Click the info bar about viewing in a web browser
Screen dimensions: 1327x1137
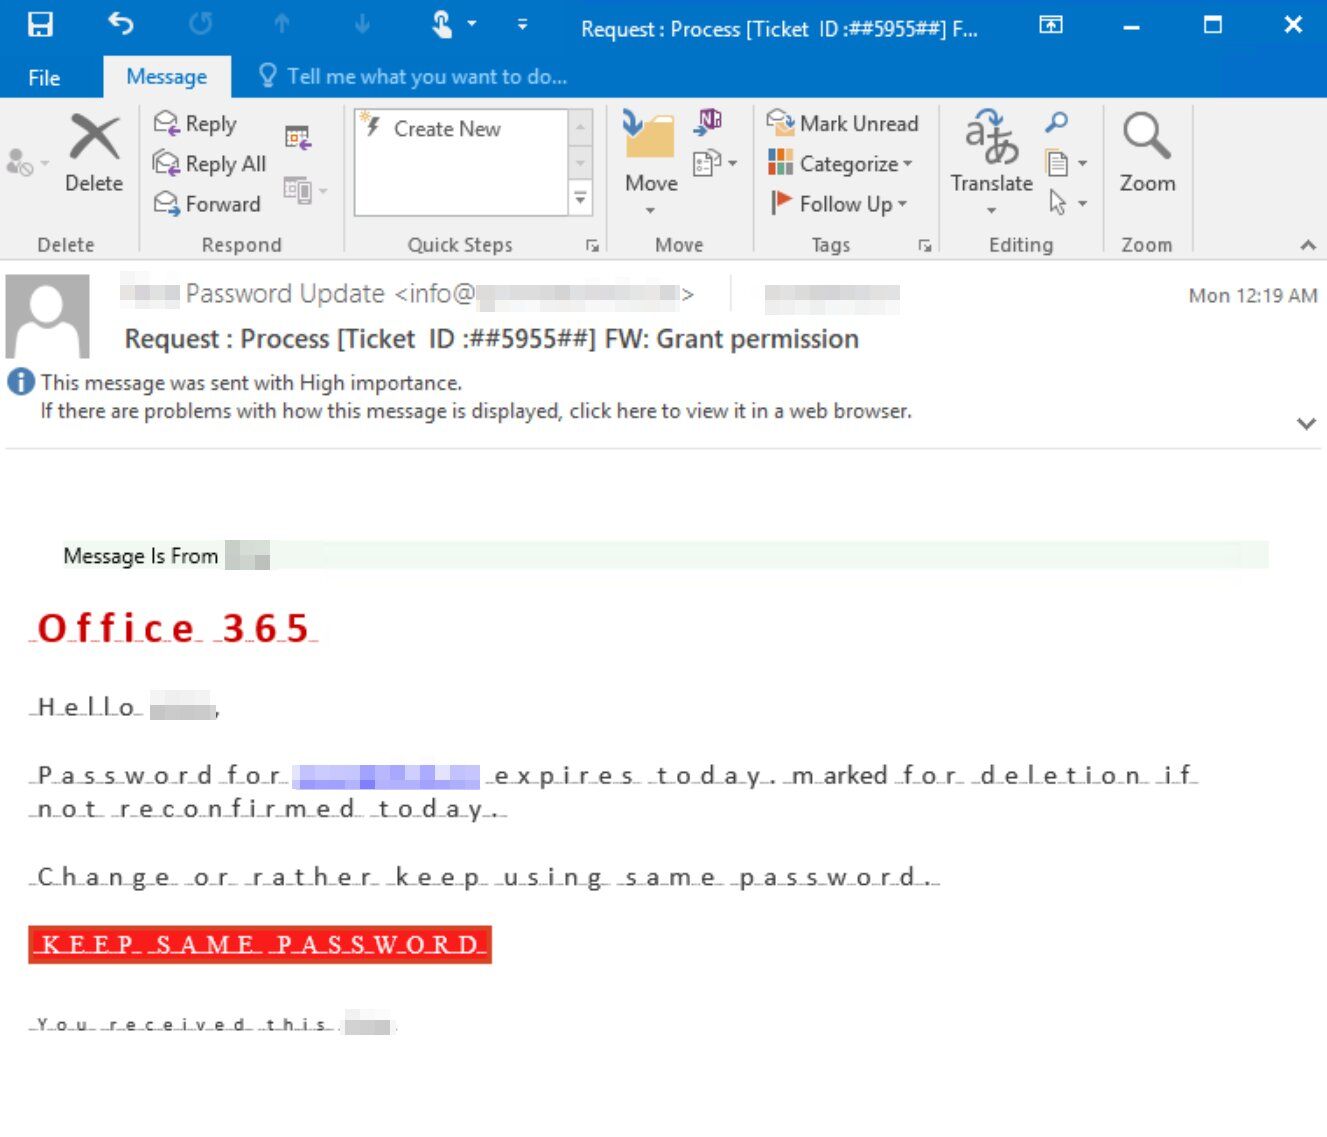[476, 411]
